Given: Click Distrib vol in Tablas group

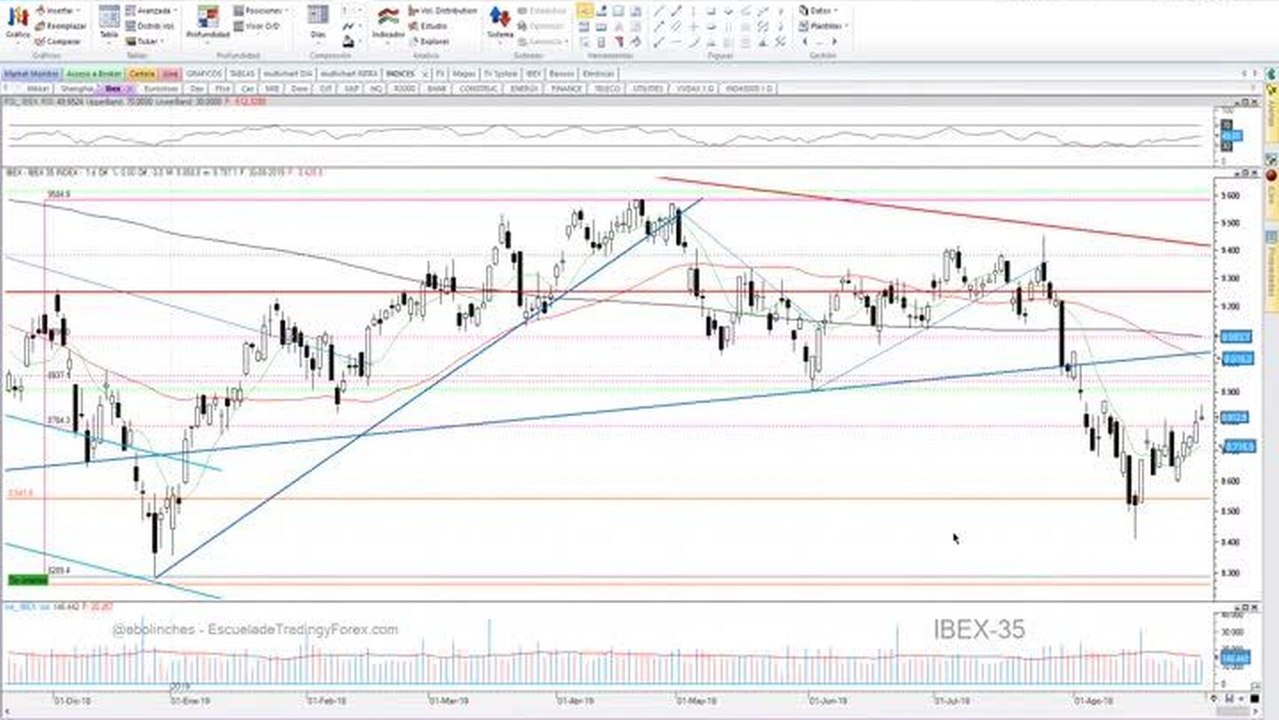Looking at the screenshot, I should coord(148,26).
